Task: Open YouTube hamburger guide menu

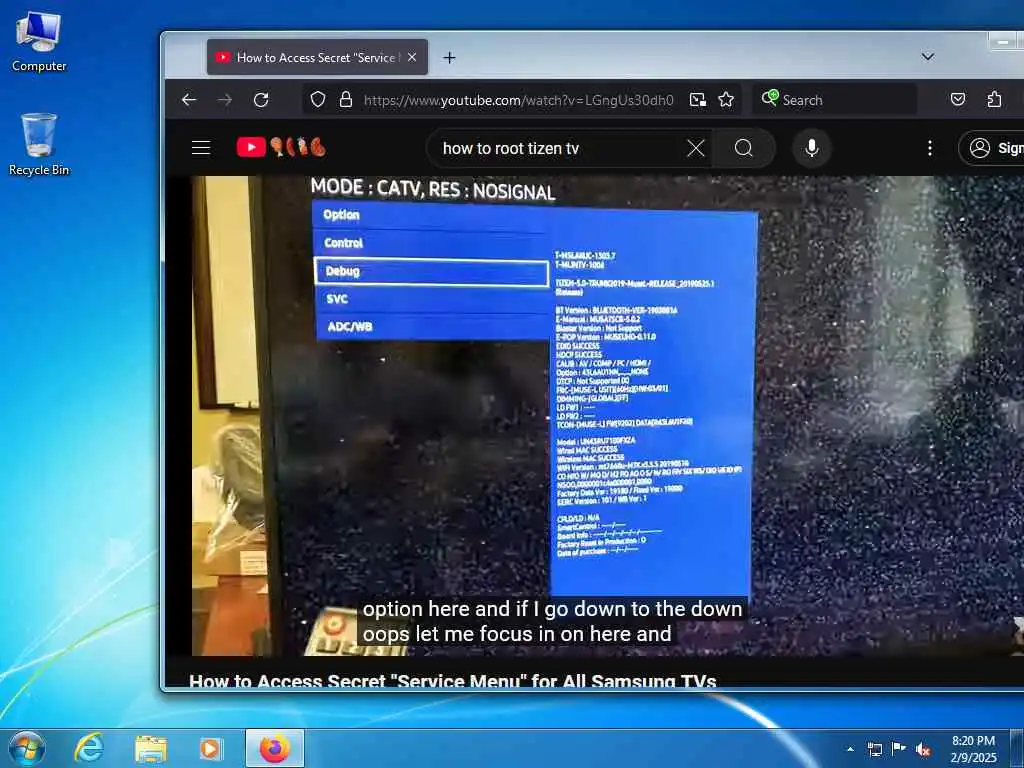Action: (x=201, y=148)
